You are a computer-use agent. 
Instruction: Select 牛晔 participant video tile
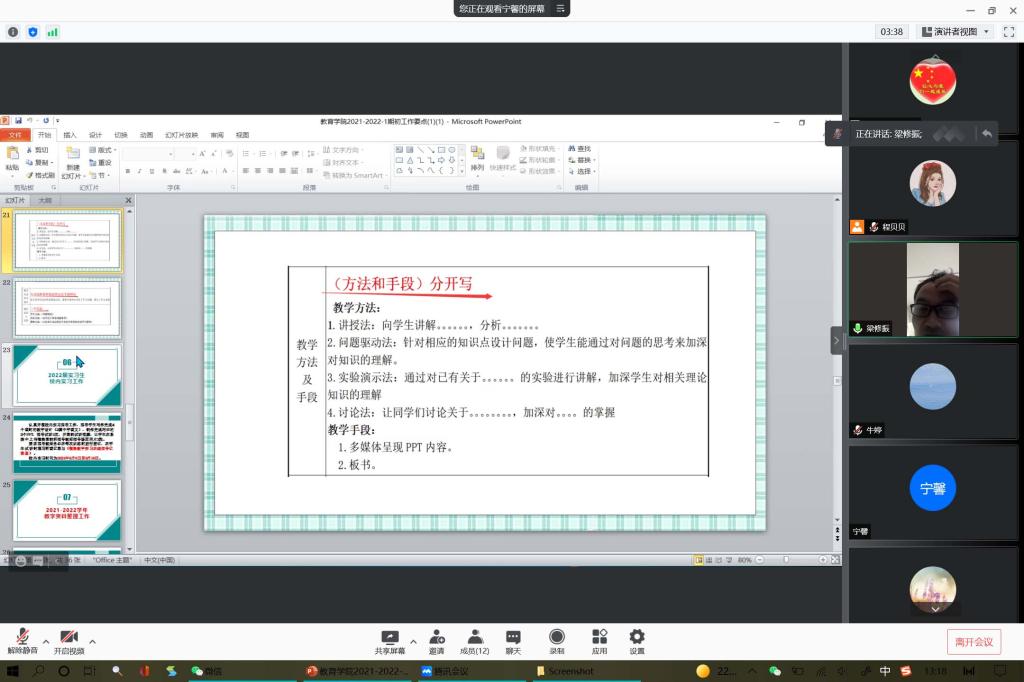932,390
